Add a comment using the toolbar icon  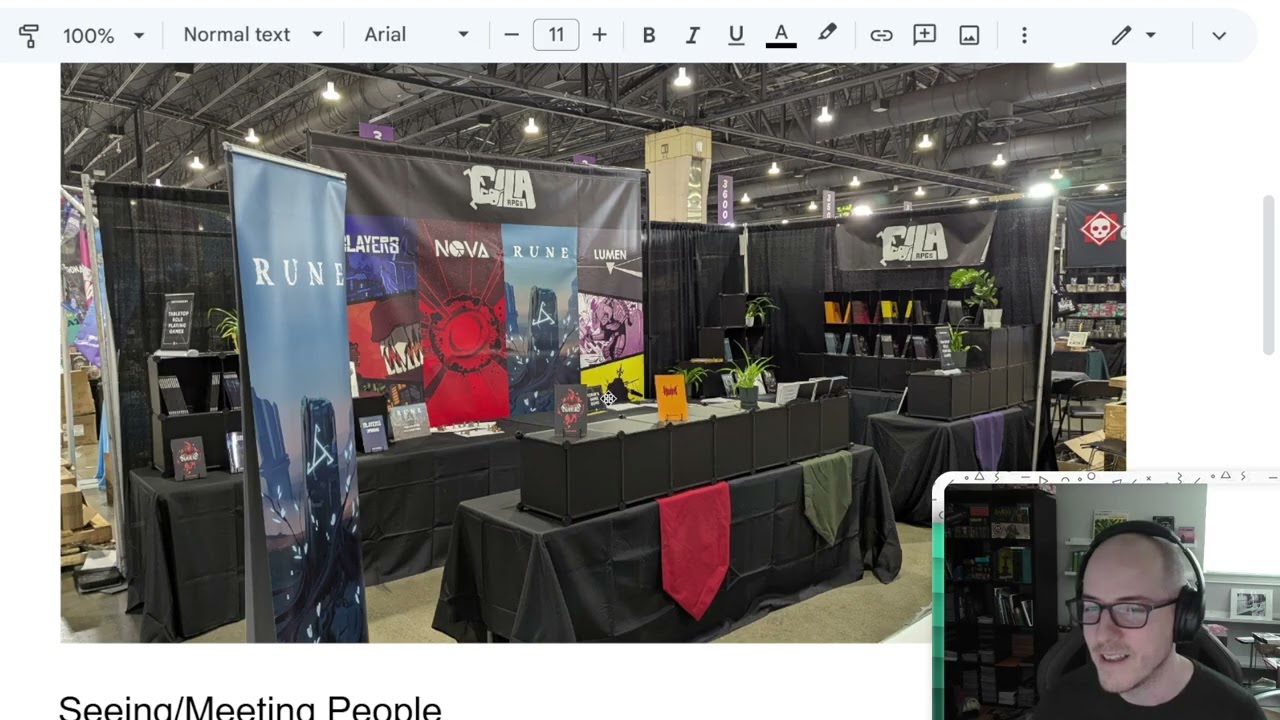[925, 35]
